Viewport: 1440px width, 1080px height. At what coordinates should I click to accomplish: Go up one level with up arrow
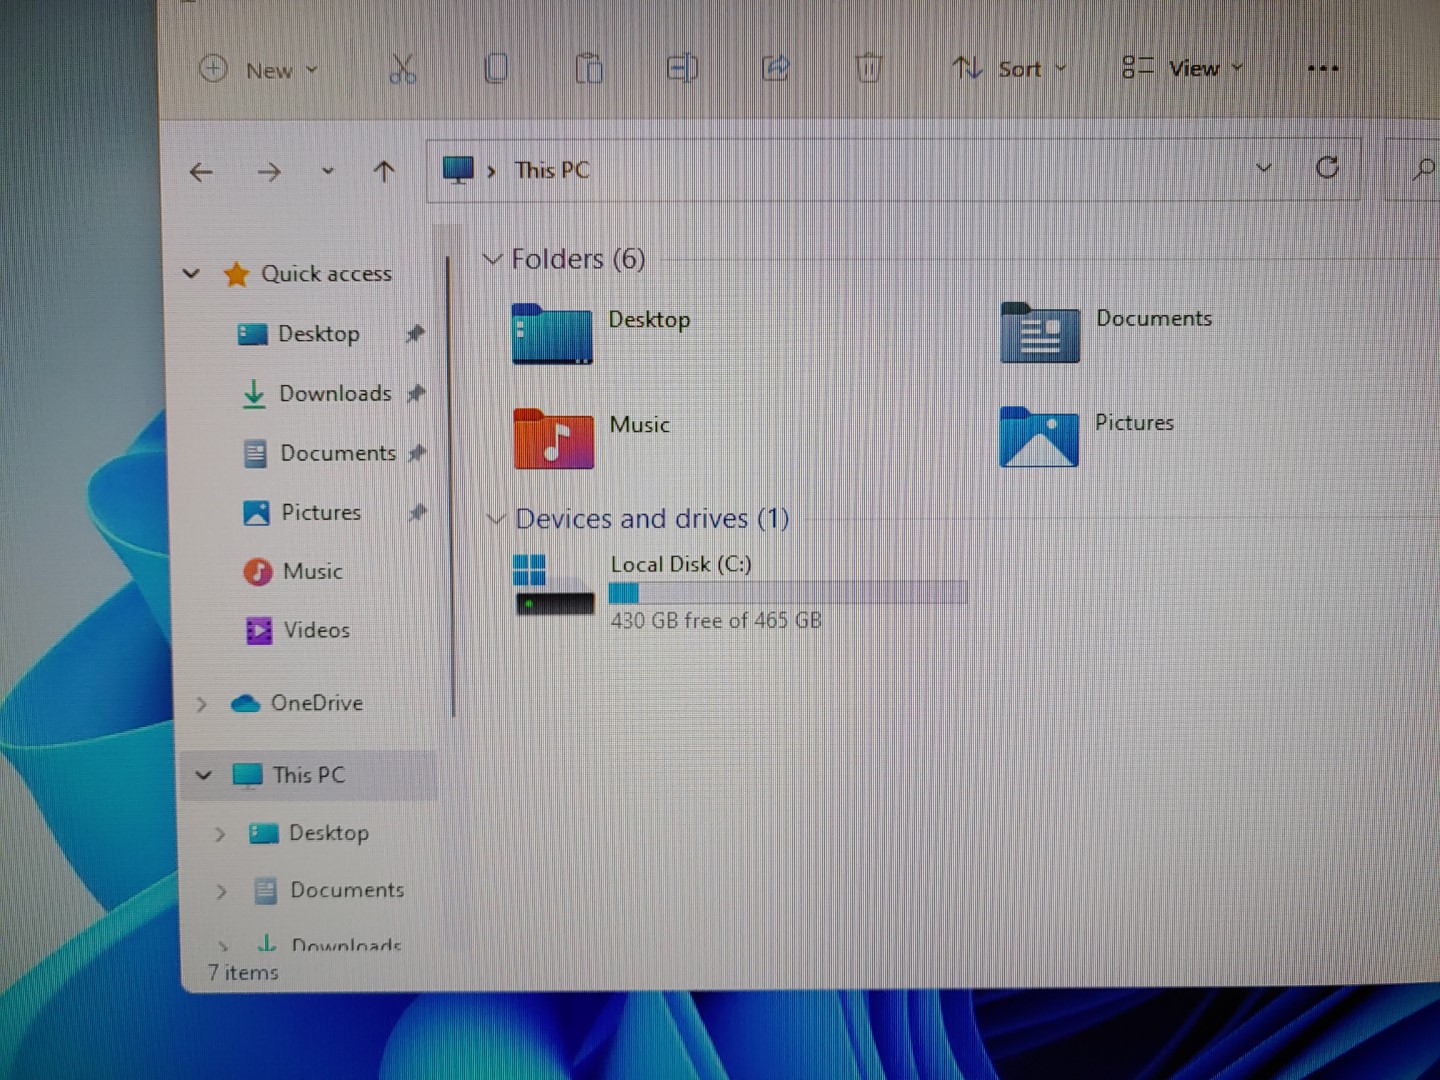[x=384, y=172]
